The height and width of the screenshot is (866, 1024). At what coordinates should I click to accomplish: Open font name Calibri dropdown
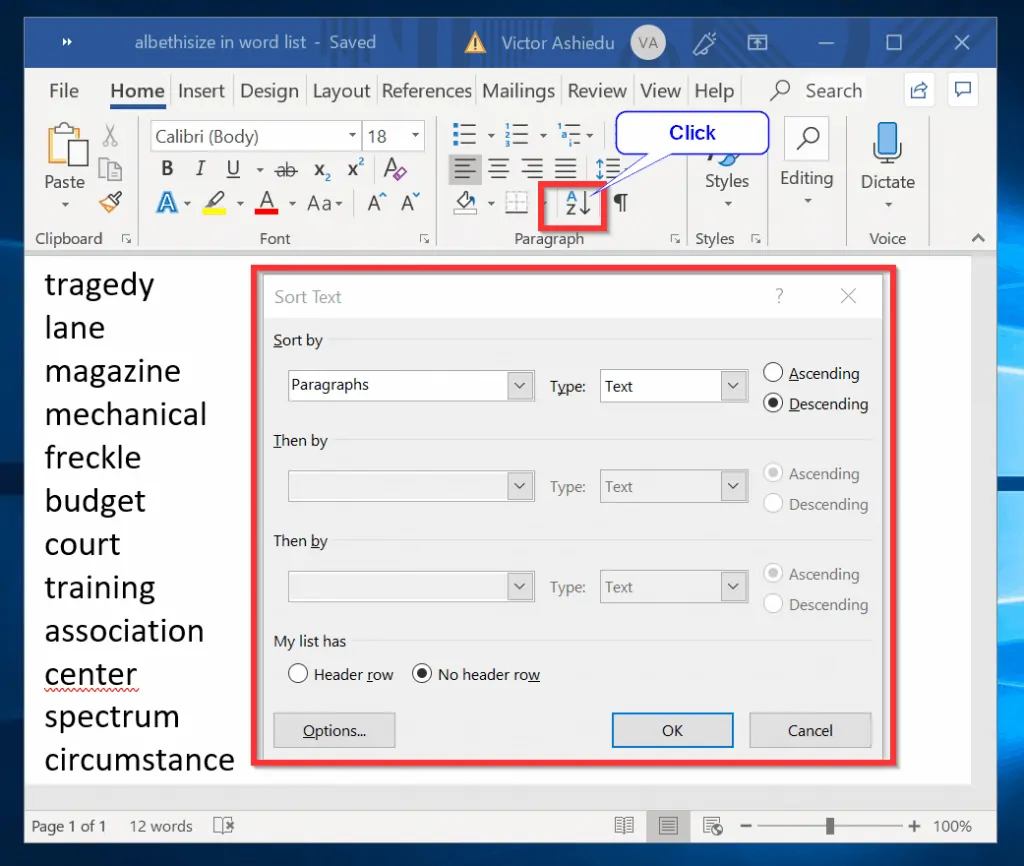coord(352,135)
